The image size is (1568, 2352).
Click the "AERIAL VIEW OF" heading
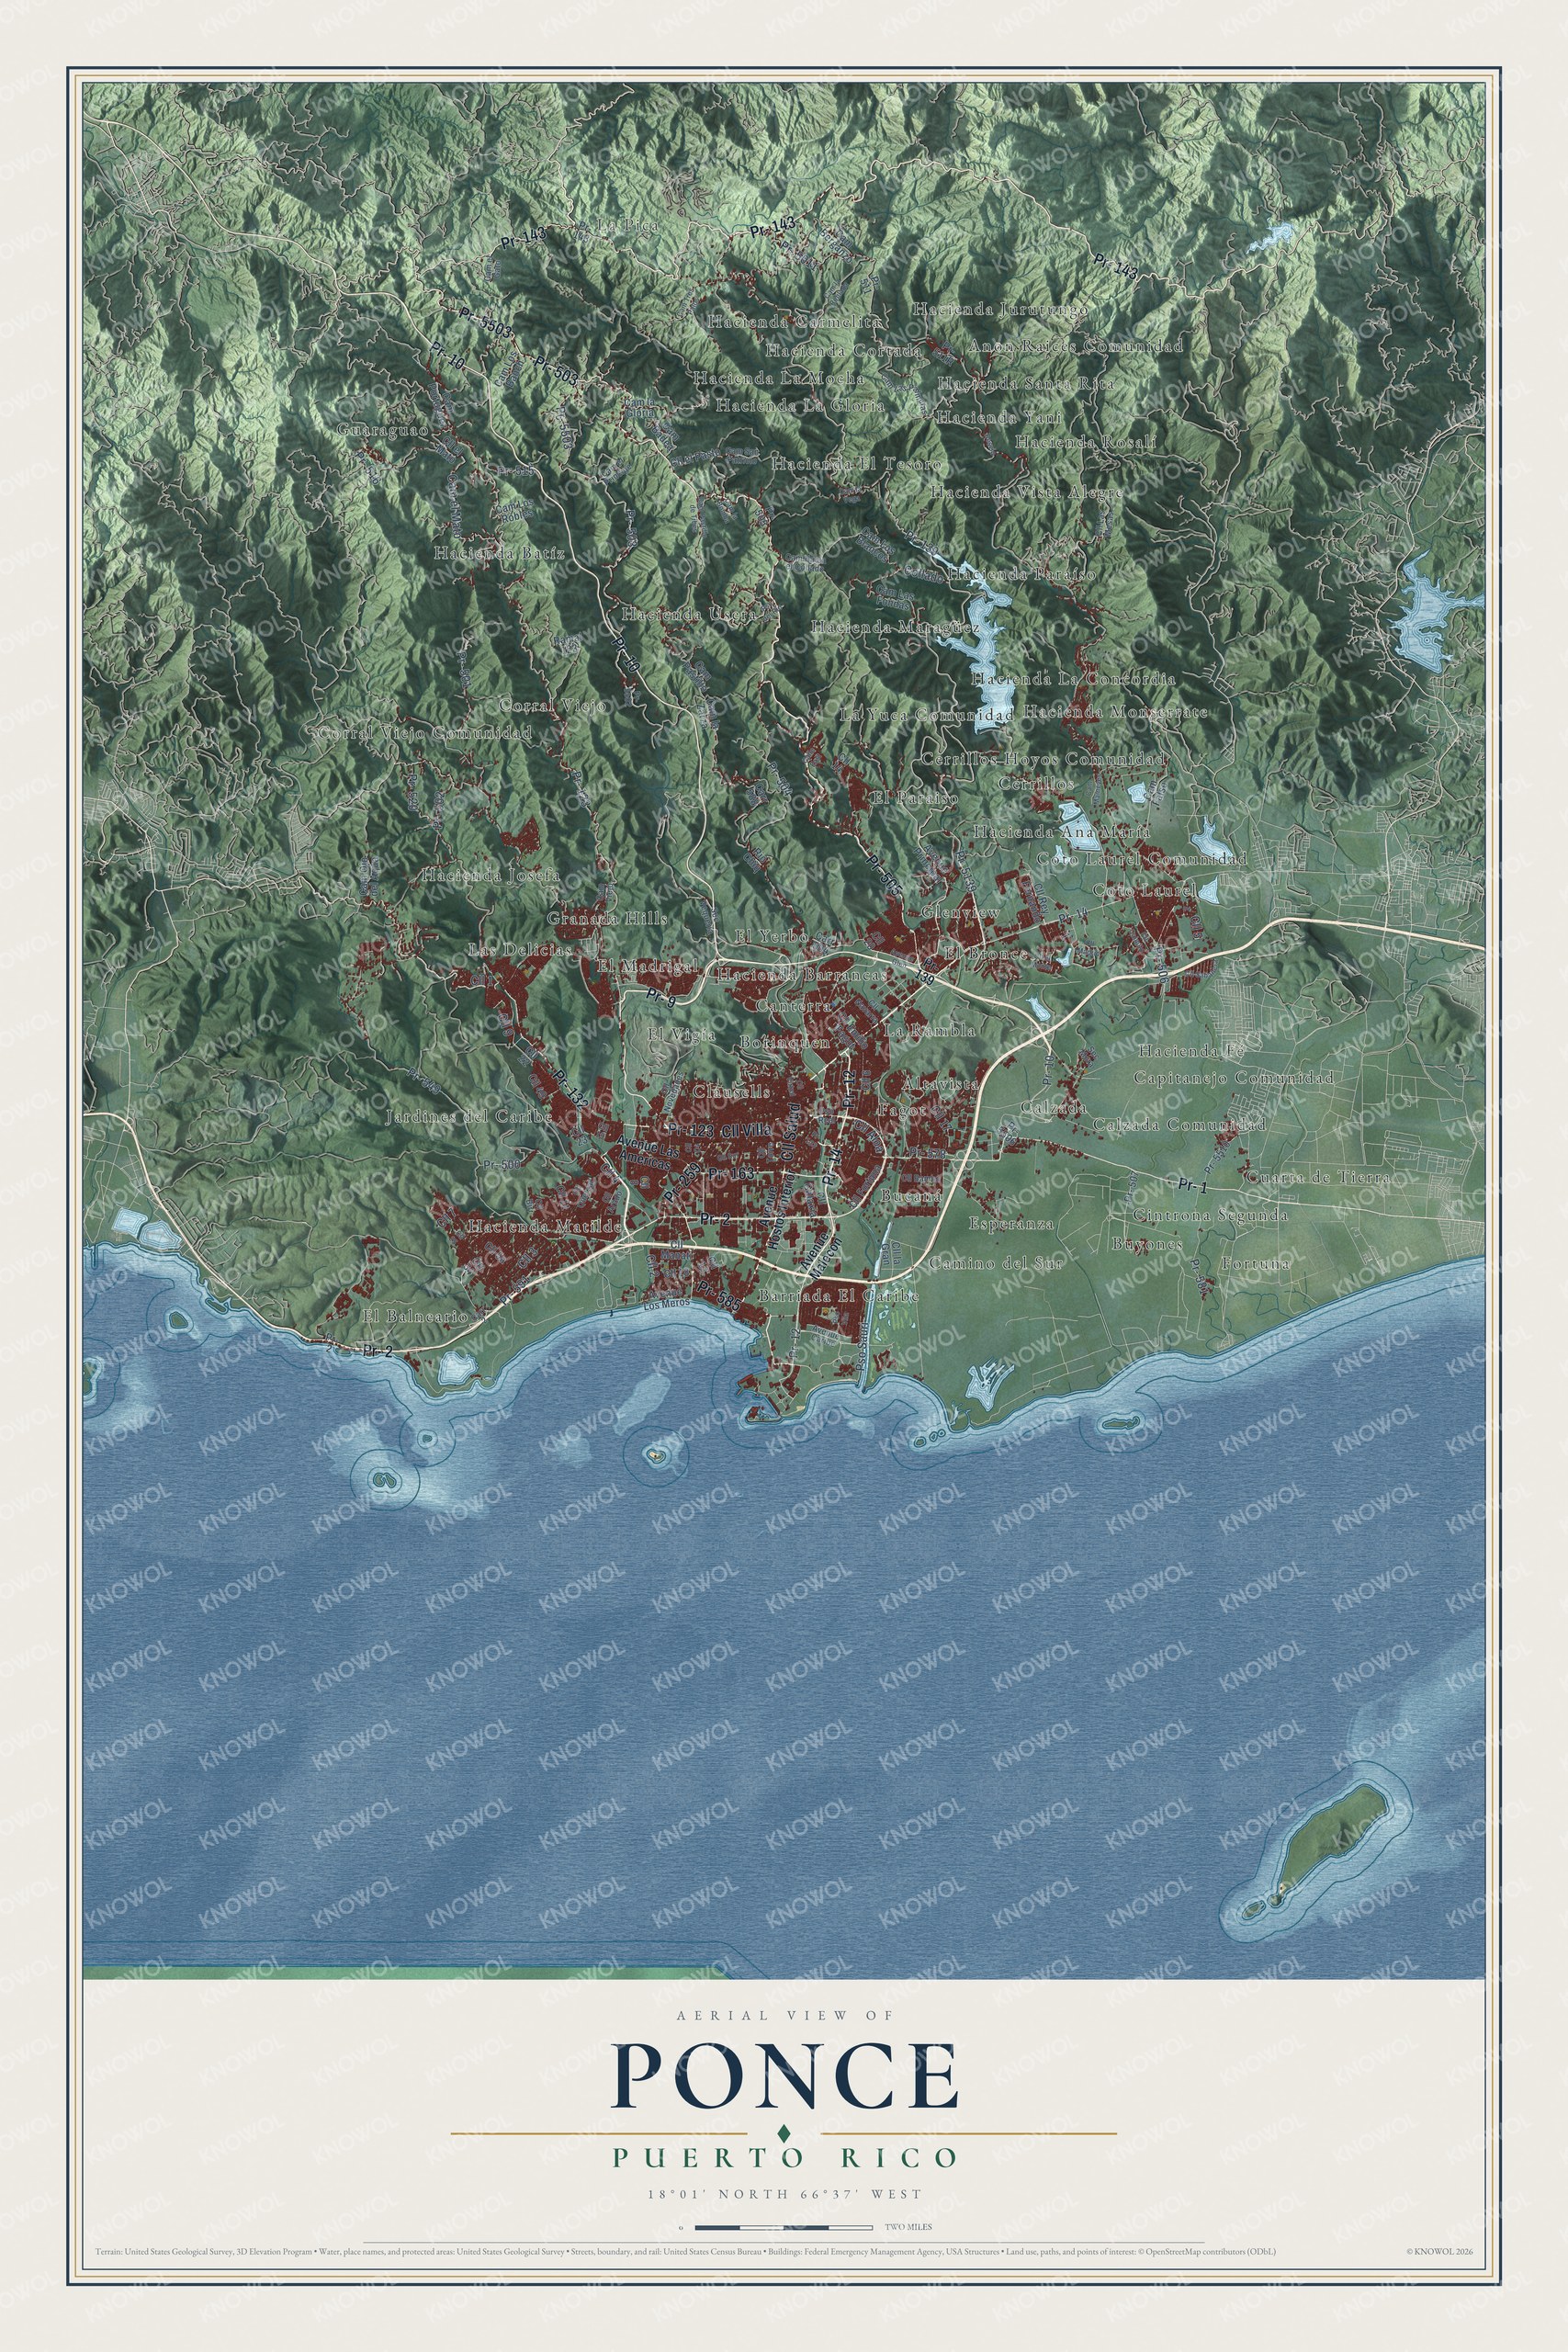[784, 2015]
